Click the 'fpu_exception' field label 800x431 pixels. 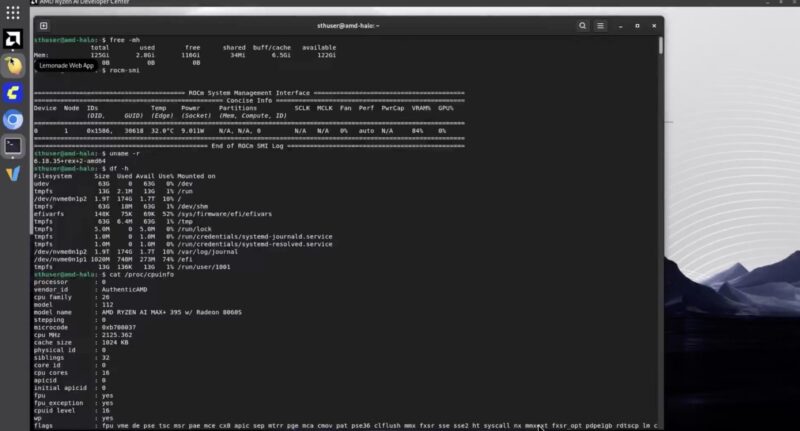59,403
